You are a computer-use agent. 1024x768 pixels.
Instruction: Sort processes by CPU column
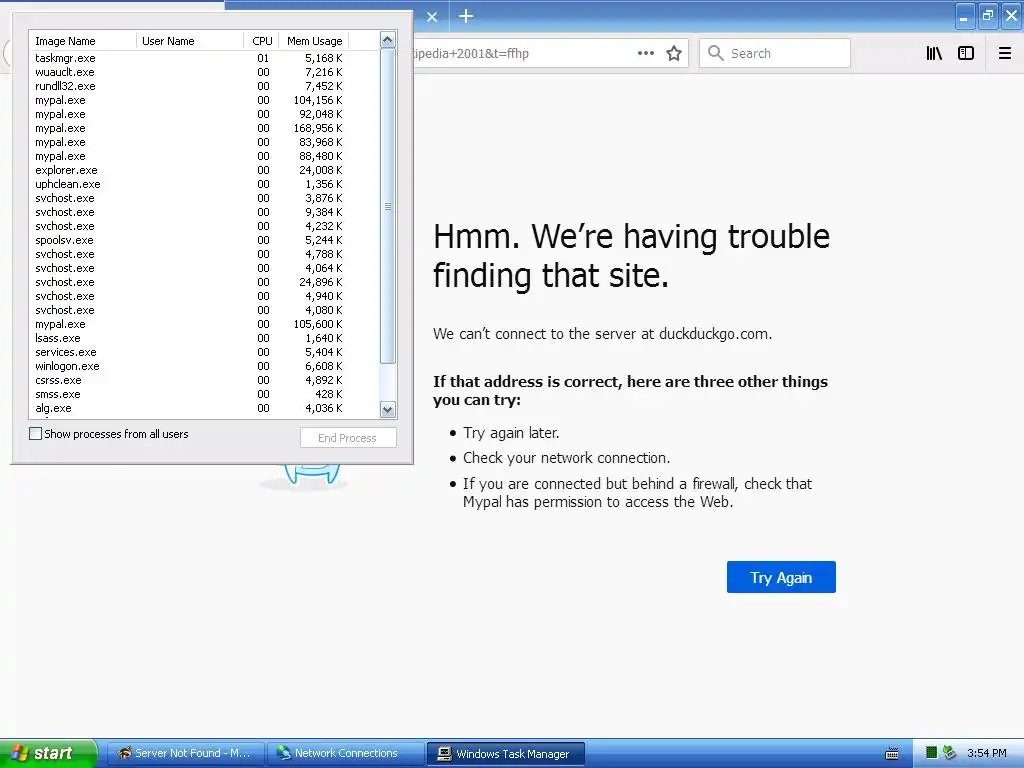click(x=261, y=40)
